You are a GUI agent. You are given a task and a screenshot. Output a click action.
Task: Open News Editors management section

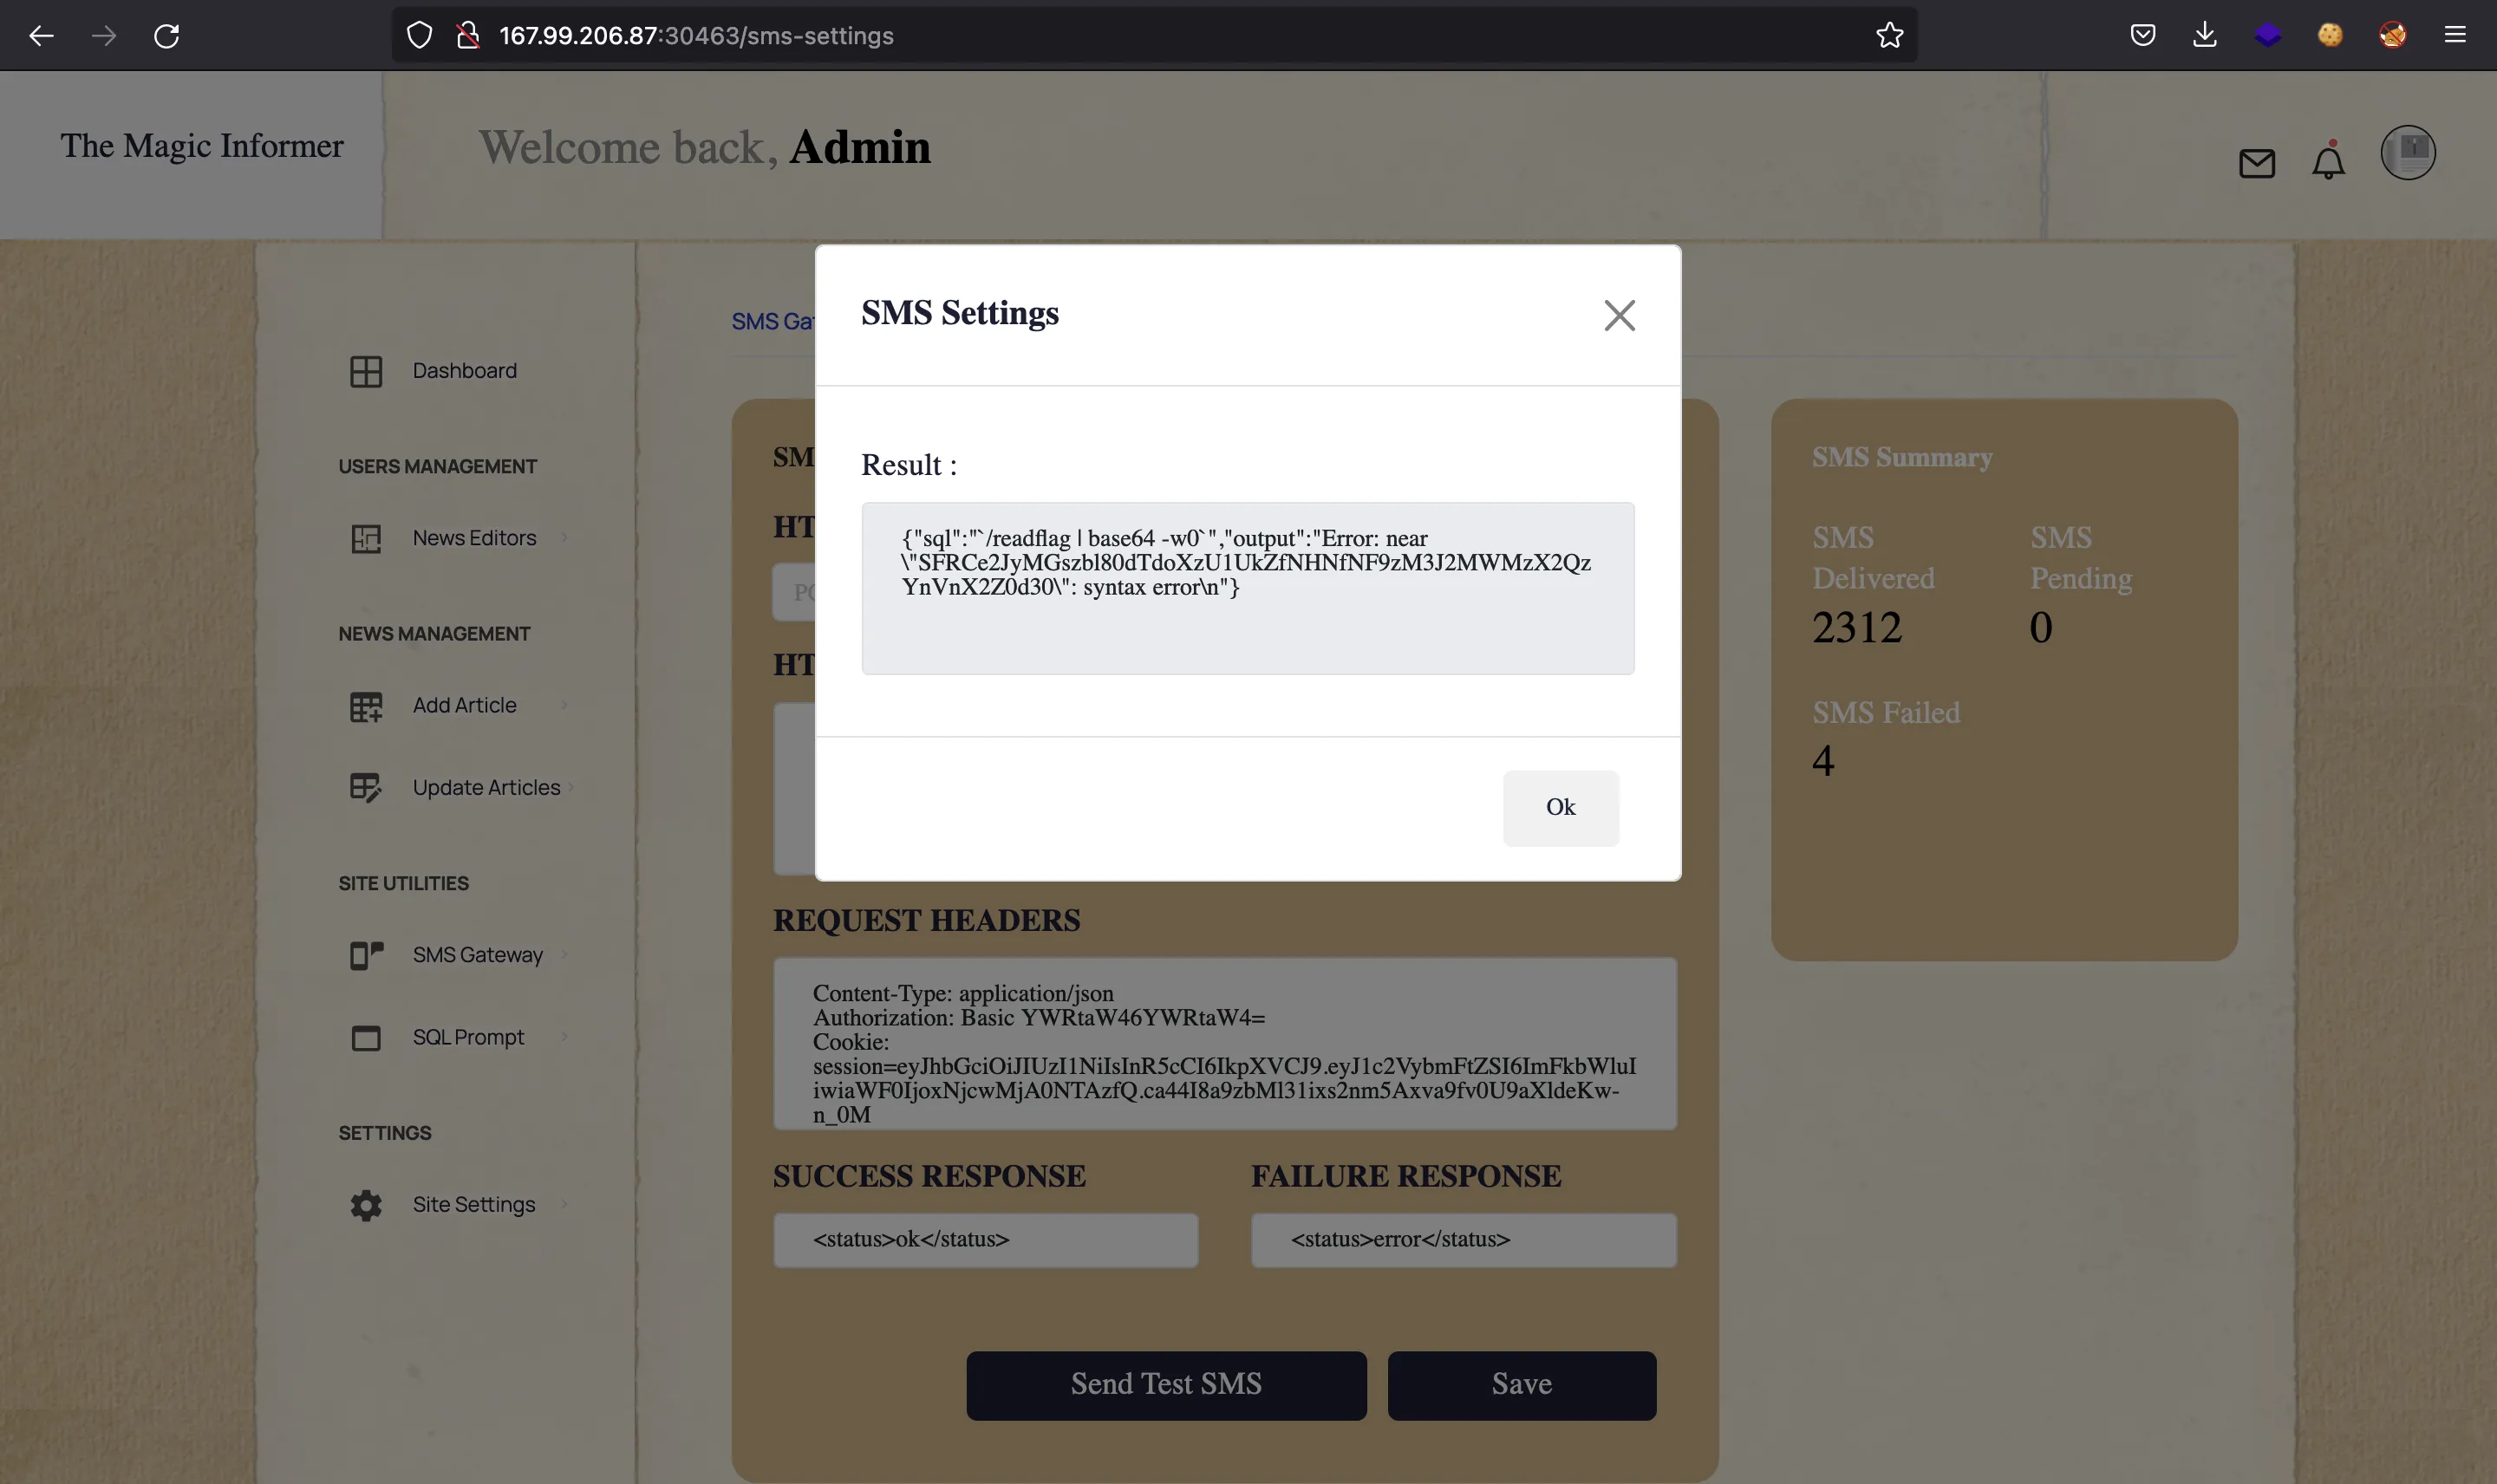473,537
